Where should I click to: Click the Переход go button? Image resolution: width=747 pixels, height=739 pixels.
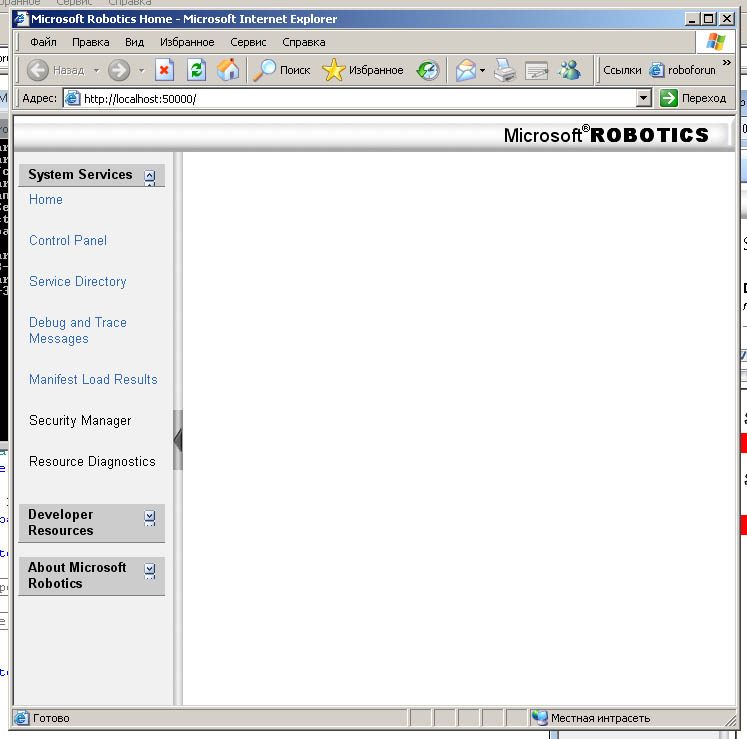pyautogui.click(x=694, y=99)
